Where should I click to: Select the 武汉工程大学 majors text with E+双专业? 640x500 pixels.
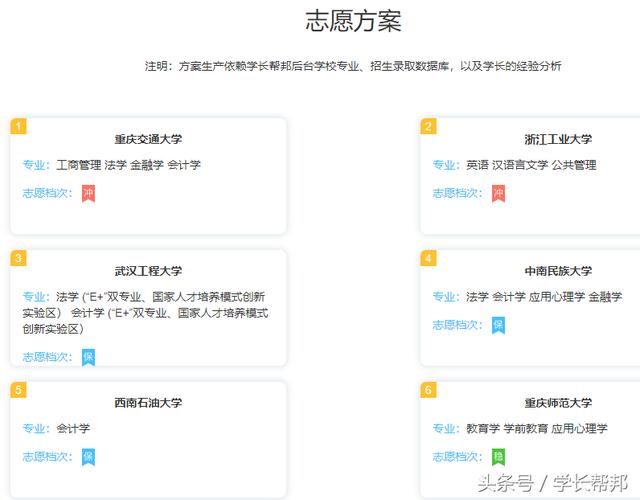coord(145,313)
